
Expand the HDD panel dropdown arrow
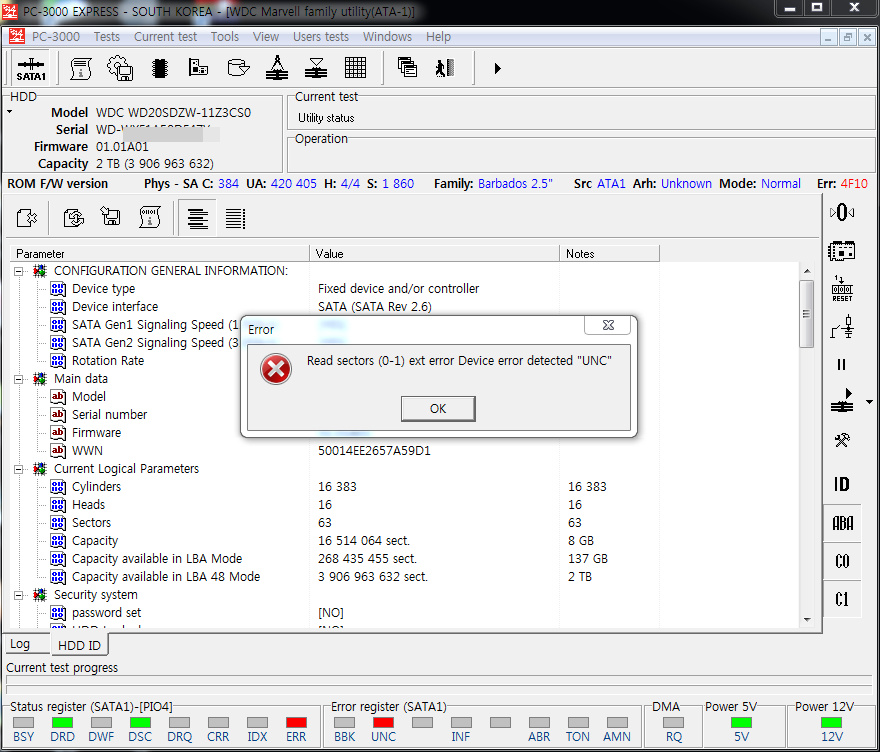10,112
